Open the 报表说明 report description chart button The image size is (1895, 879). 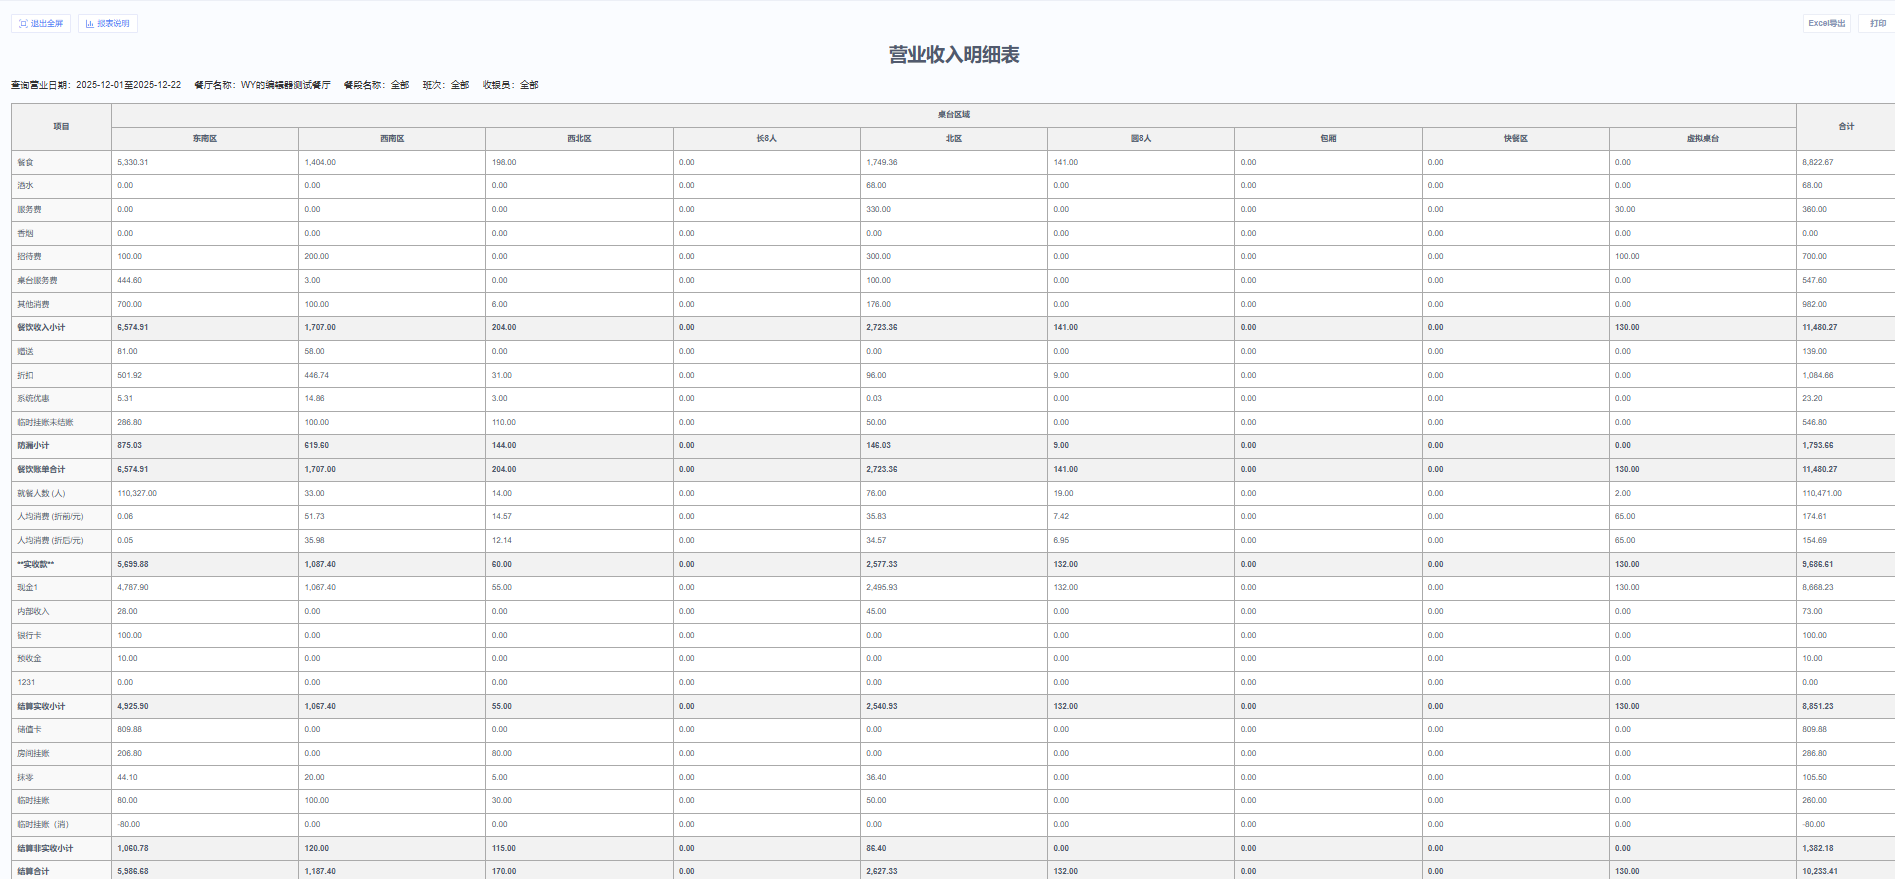coord(108,23)
